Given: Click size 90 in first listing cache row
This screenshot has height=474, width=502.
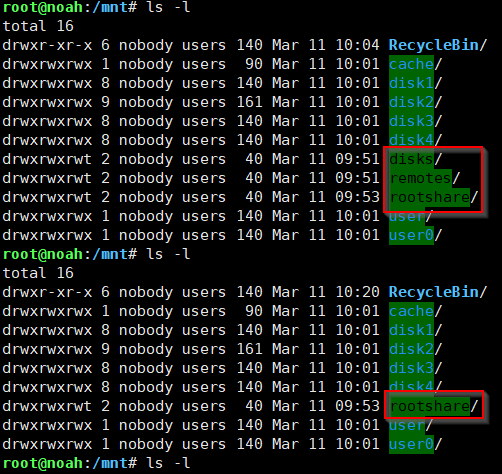Looking at the screenshot, I should coord(254,64).
